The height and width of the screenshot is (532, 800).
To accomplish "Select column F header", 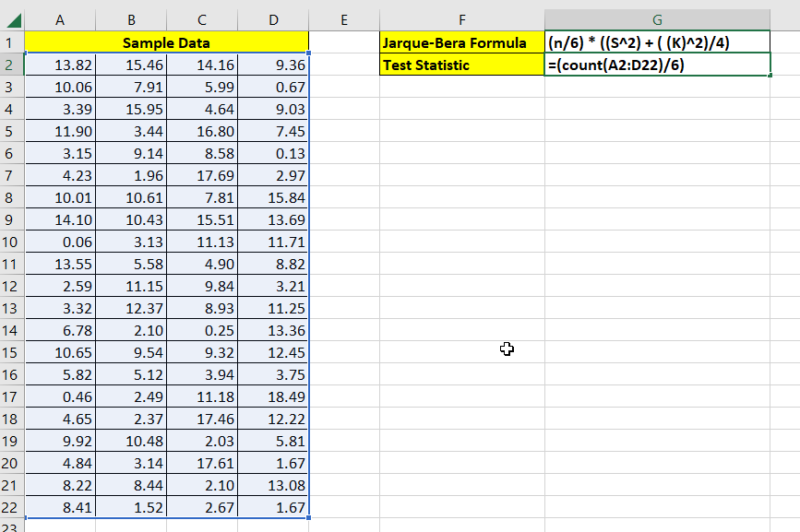I will pyautogui.click(x=462, y=19).
